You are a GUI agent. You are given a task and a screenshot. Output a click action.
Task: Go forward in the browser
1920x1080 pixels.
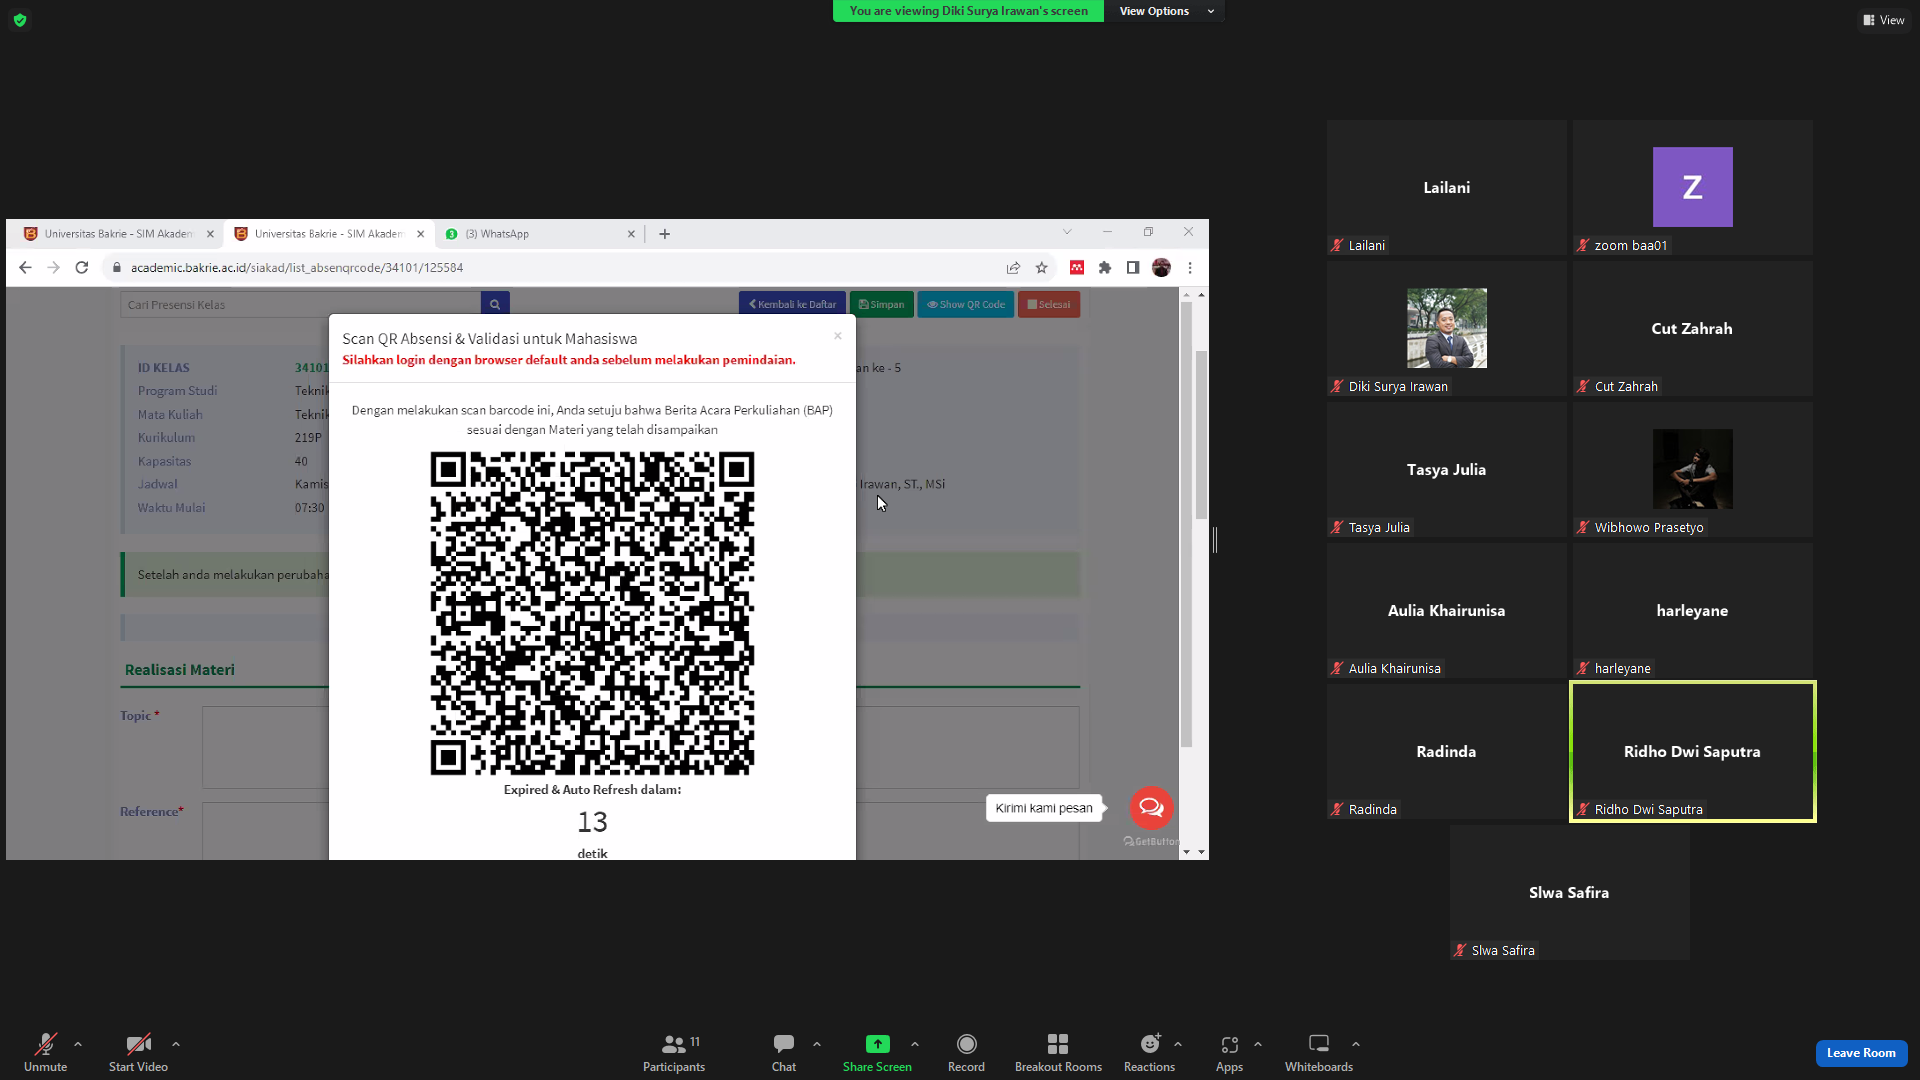(x=54, y=268)
